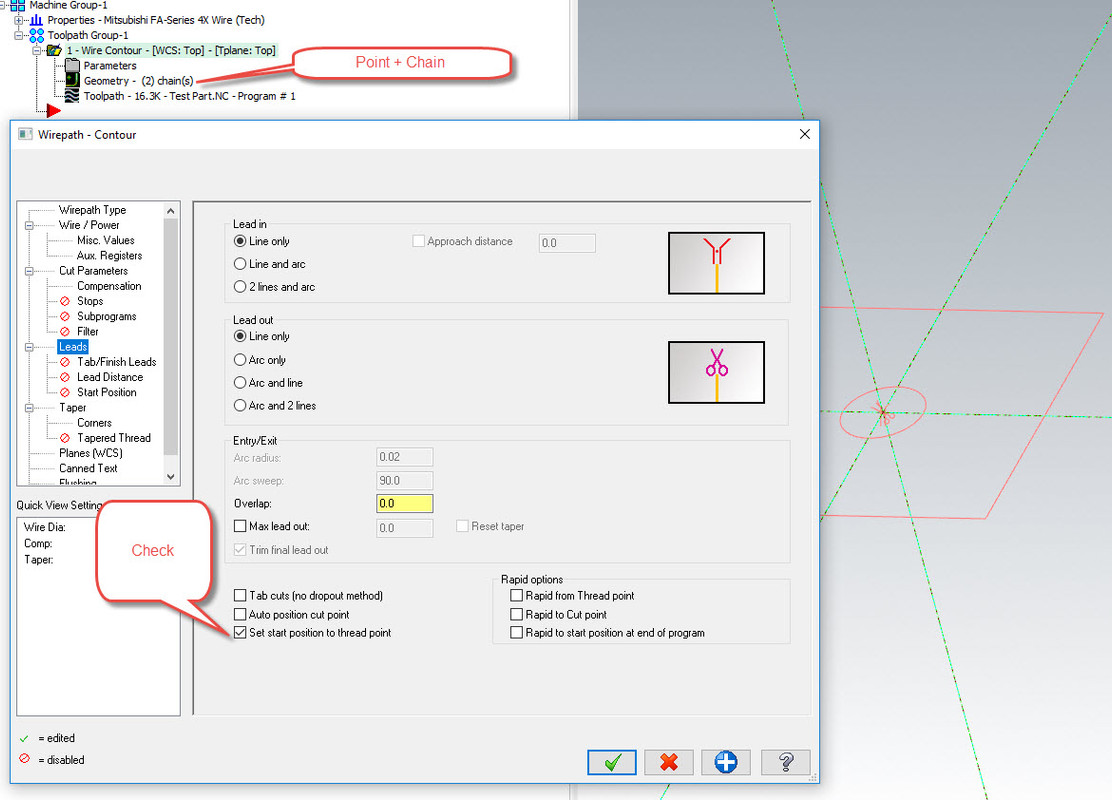Click the red insert arrow in toolpath tree
1112x800 pixels.
(x=54, y=111)
